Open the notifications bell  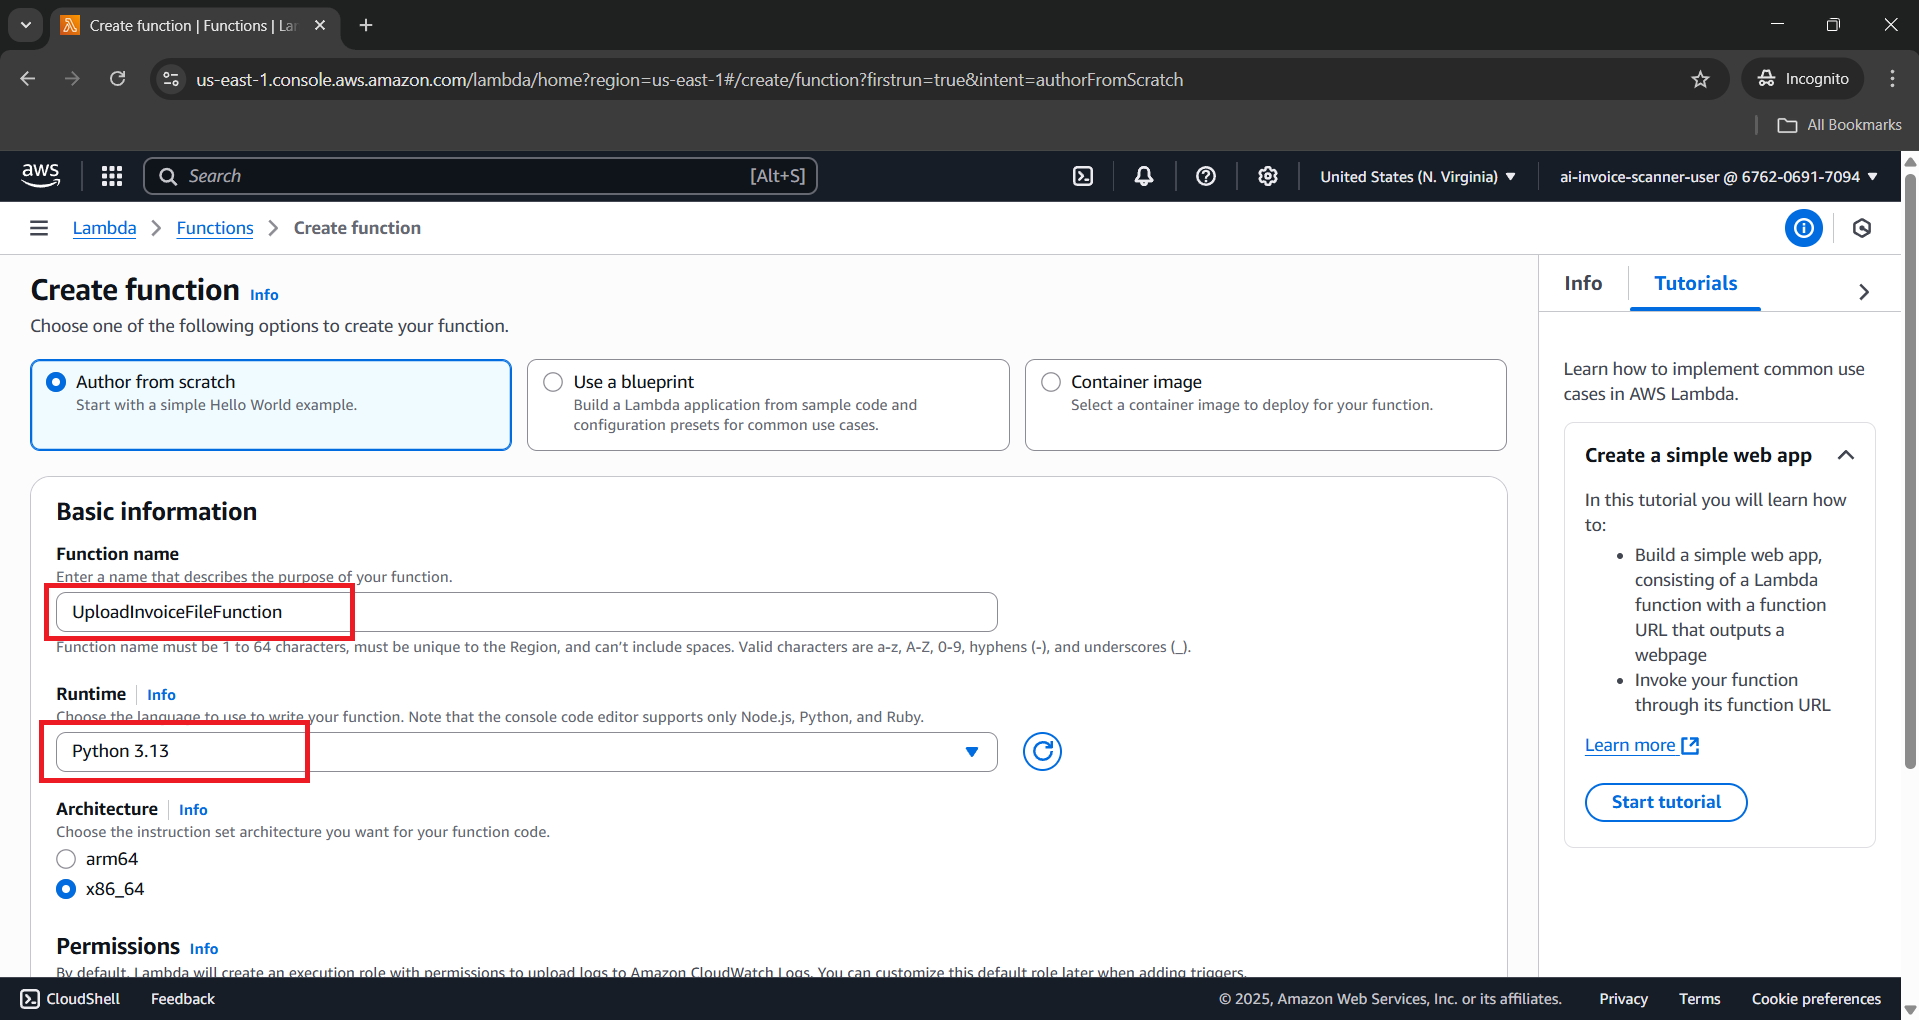point(1143,176)
